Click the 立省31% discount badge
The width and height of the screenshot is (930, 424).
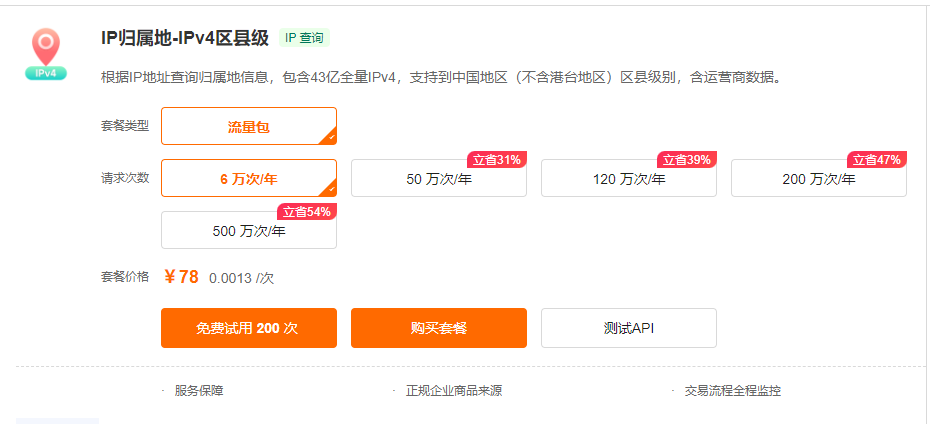(497, 159)
